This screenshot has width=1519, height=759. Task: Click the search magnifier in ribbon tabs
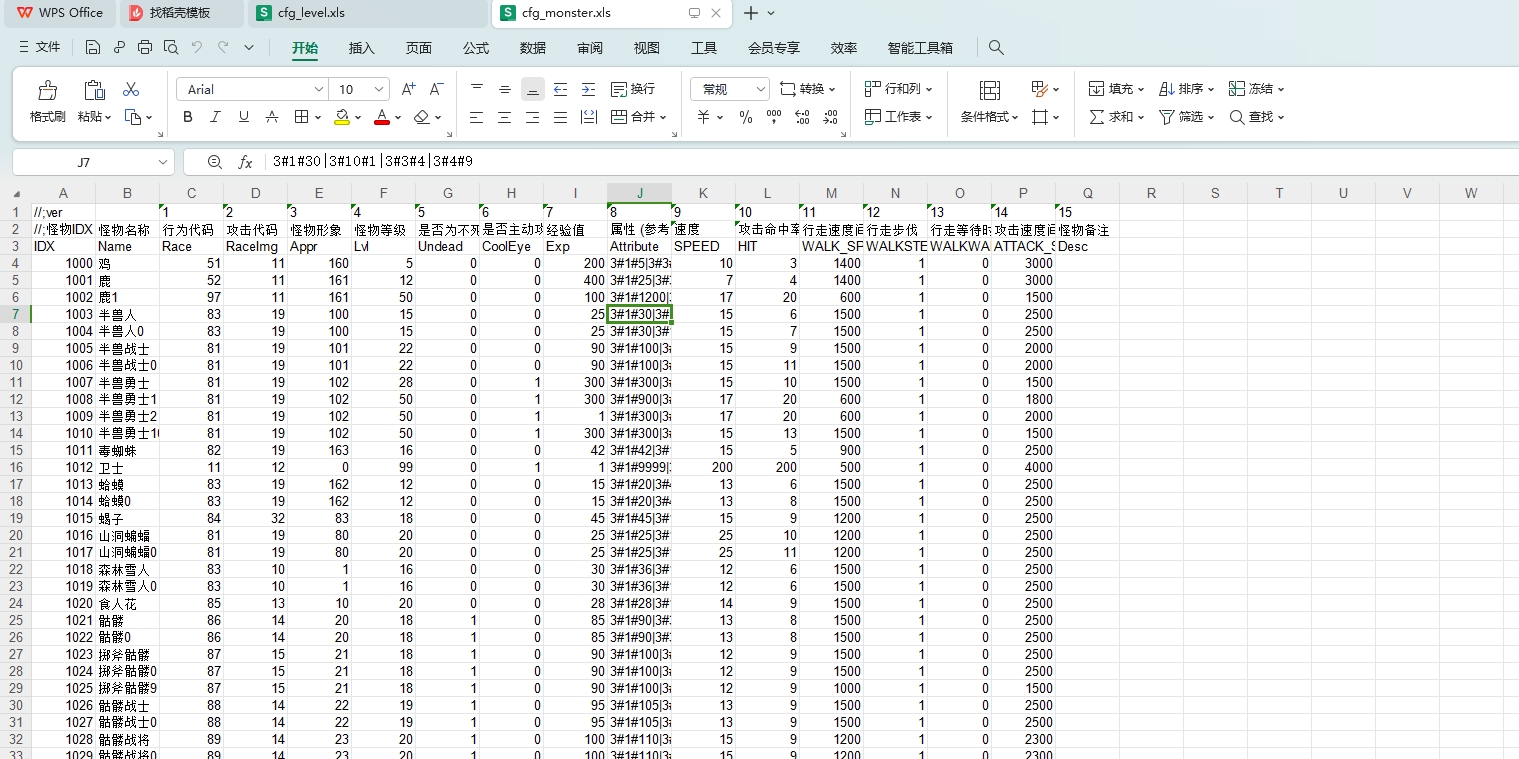[x=996, y=47]
